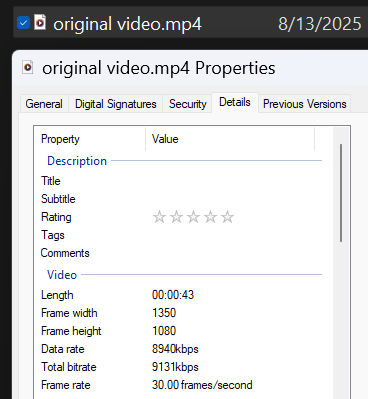Viewport: 368px width, 399px height.
Task: Click the Value column header
Action: point(230,139)
